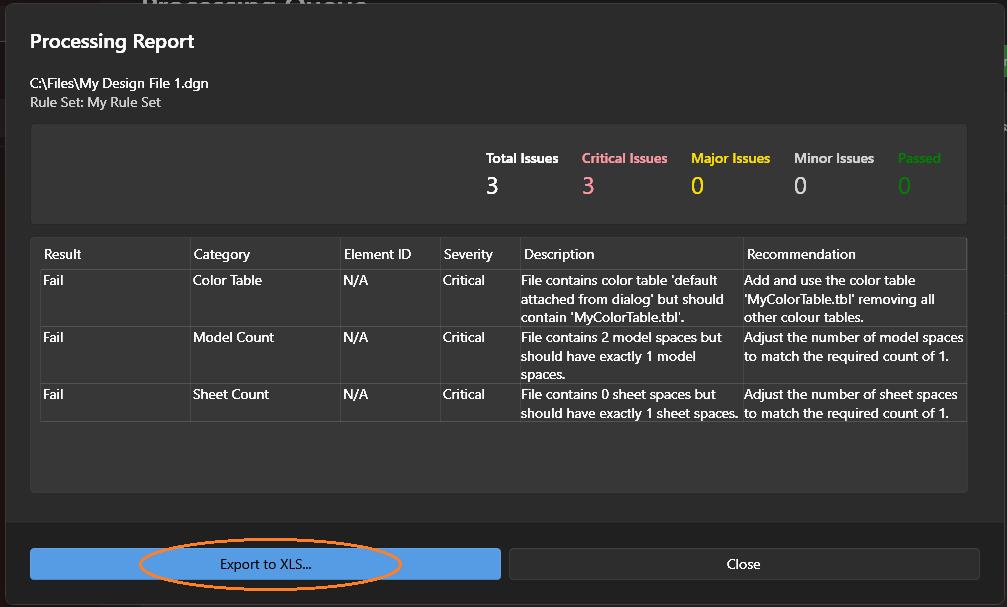Click the Recommendation column header
The height and width of the screenshot is (607, 1007).
[801, 254]
